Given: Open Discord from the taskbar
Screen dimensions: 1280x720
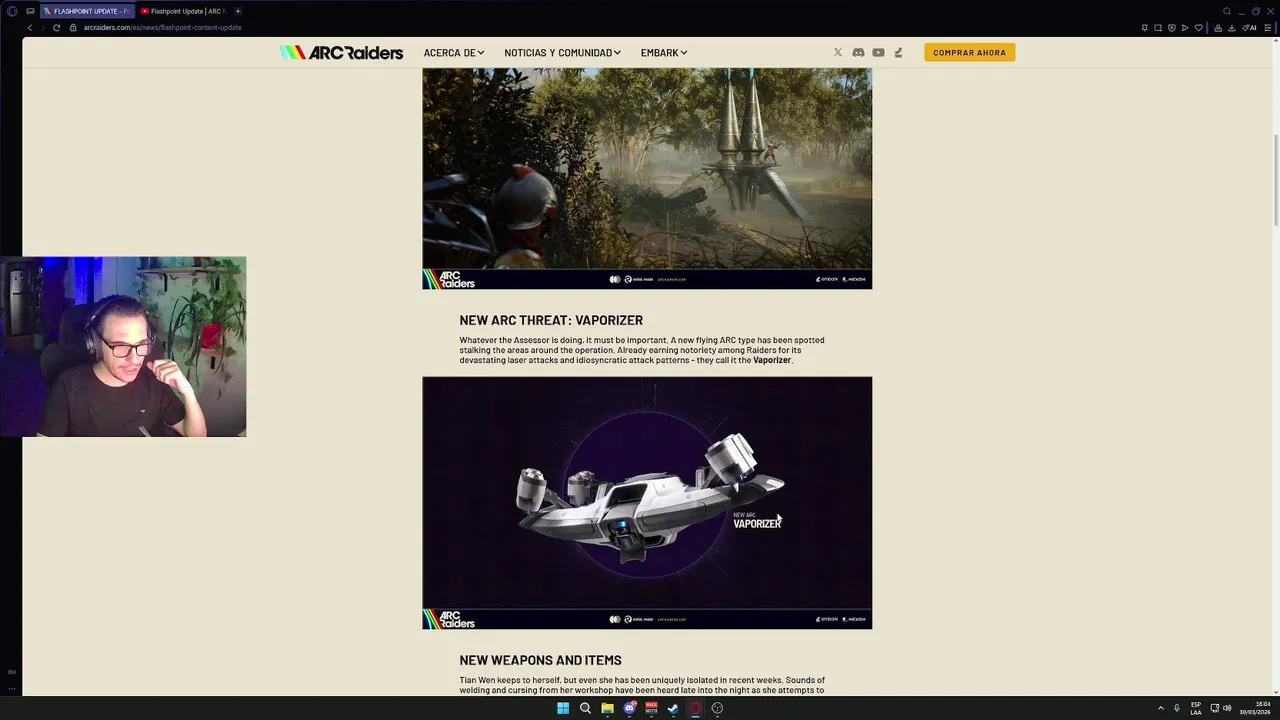Looking at the screenshot, I should (x=630, y=708).
